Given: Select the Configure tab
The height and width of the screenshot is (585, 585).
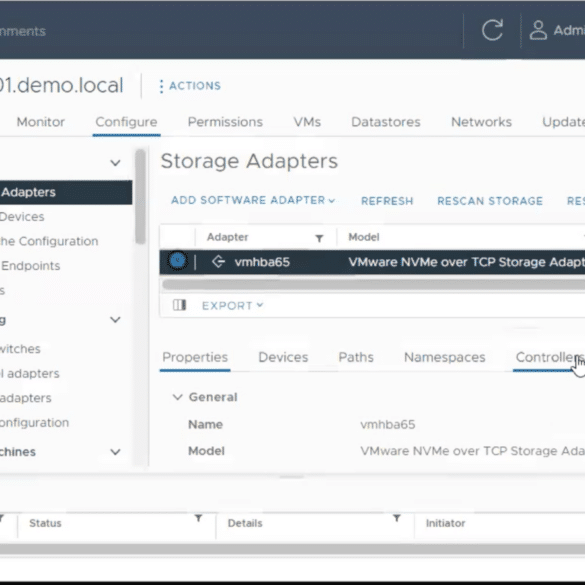Looking at the screenshot, I should point(126,122).
